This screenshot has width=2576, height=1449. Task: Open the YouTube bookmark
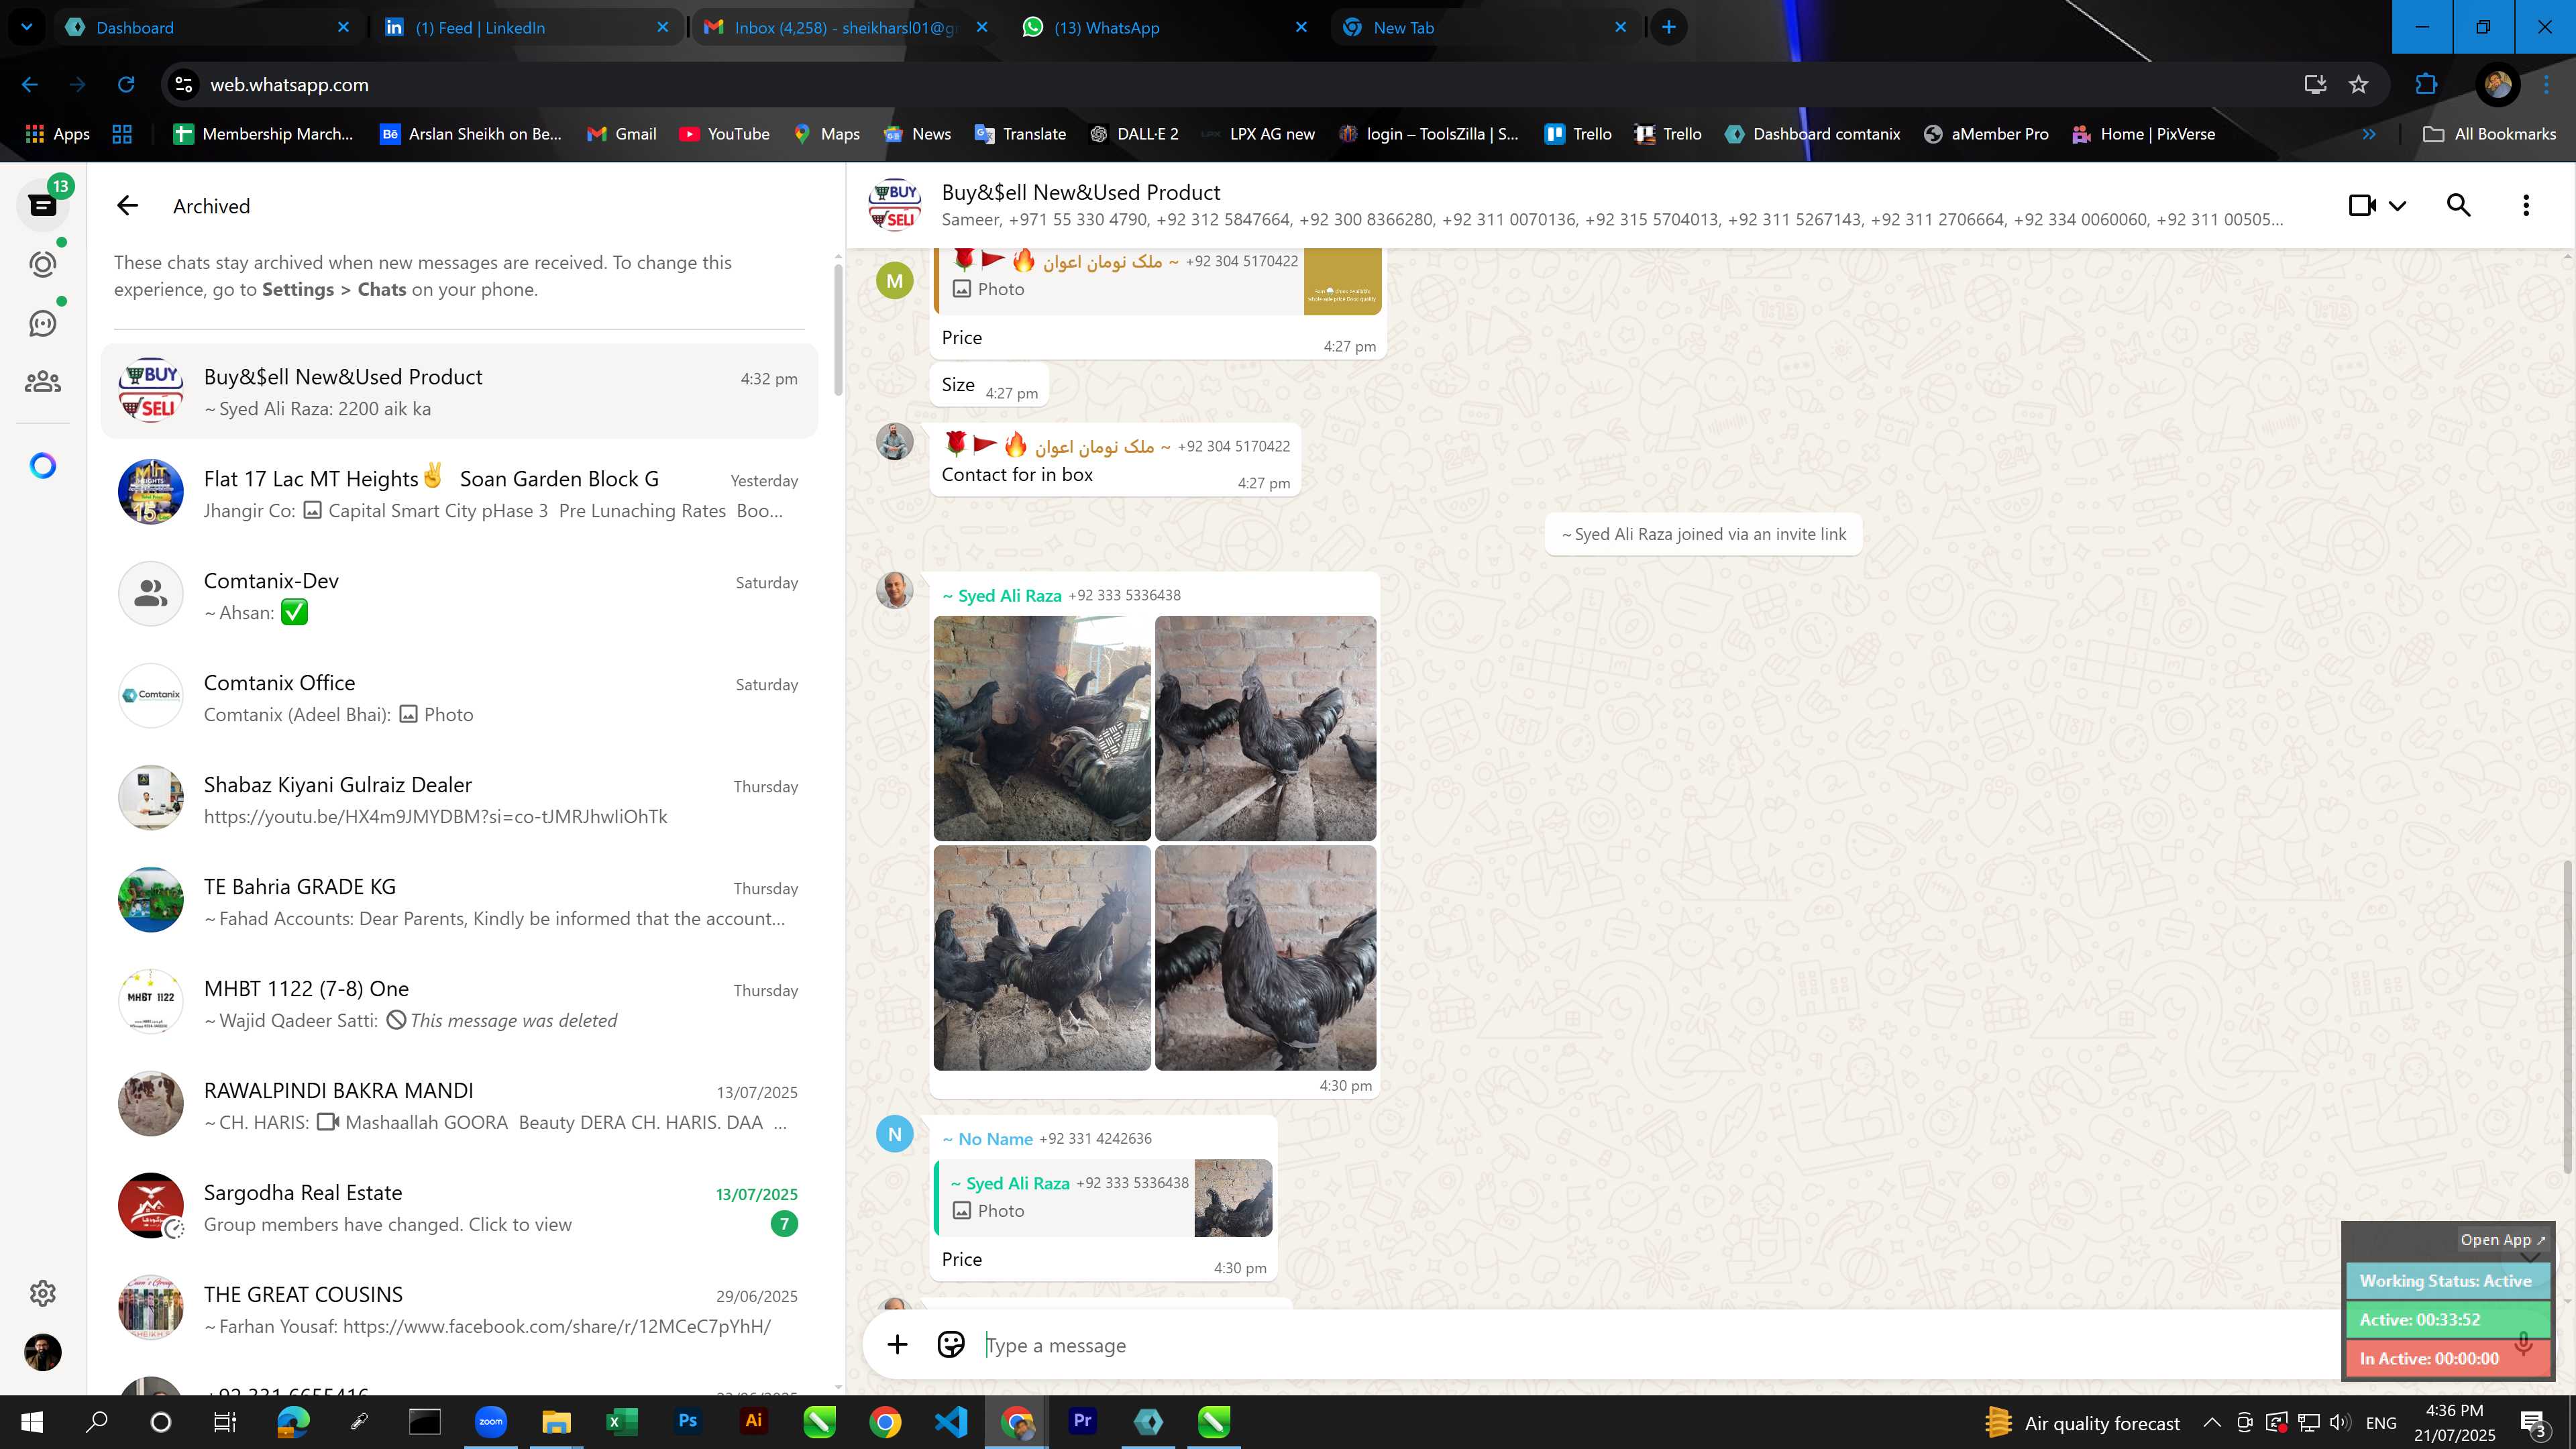[x=724, y=134]
